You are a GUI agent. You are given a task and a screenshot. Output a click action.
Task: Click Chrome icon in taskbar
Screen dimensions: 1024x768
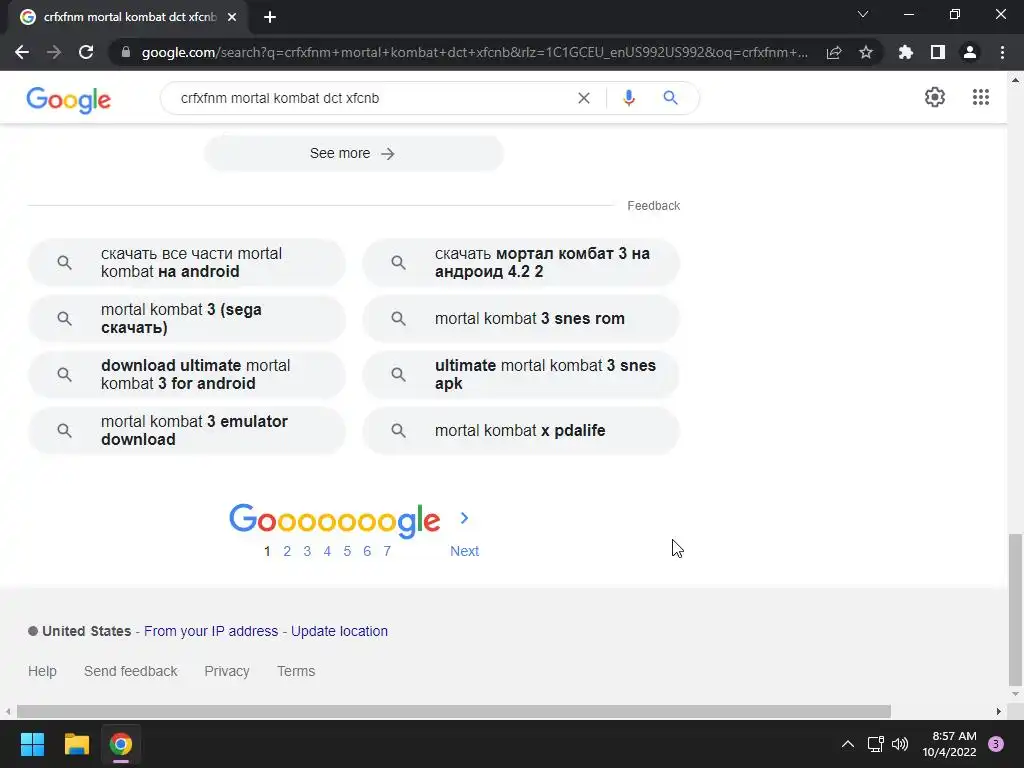coord(121,744)
